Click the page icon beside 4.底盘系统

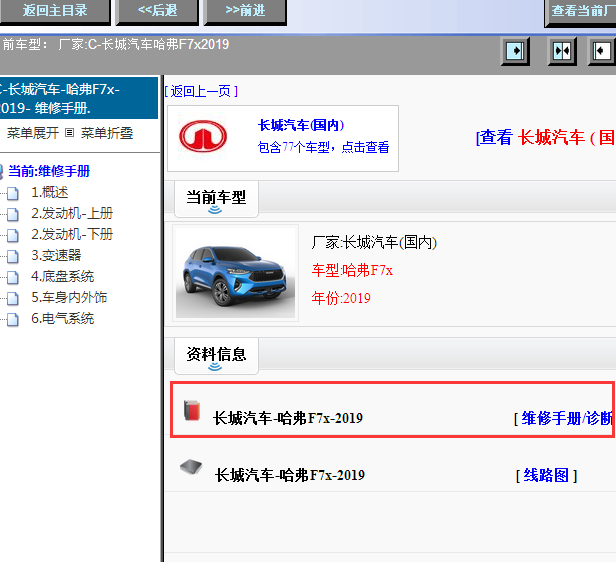13,277
